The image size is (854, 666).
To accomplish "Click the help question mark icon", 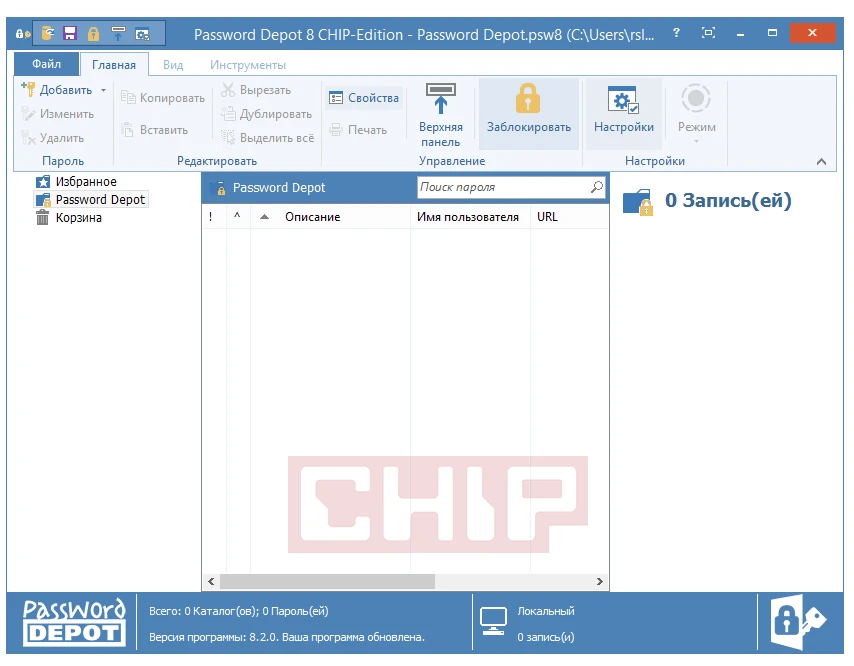I will (677, 33).
